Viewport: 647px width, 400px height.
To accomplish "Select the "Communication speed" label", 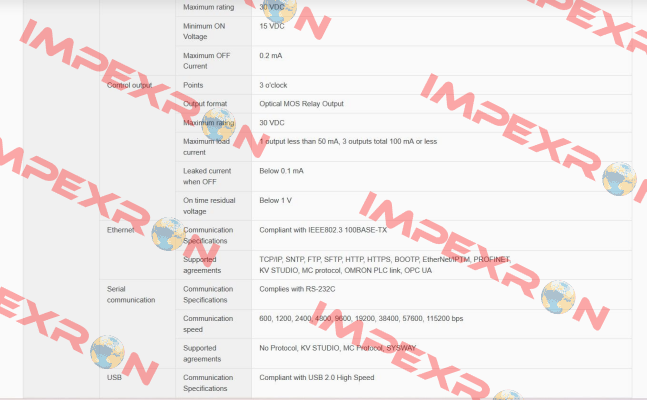I will pos(208,324).
